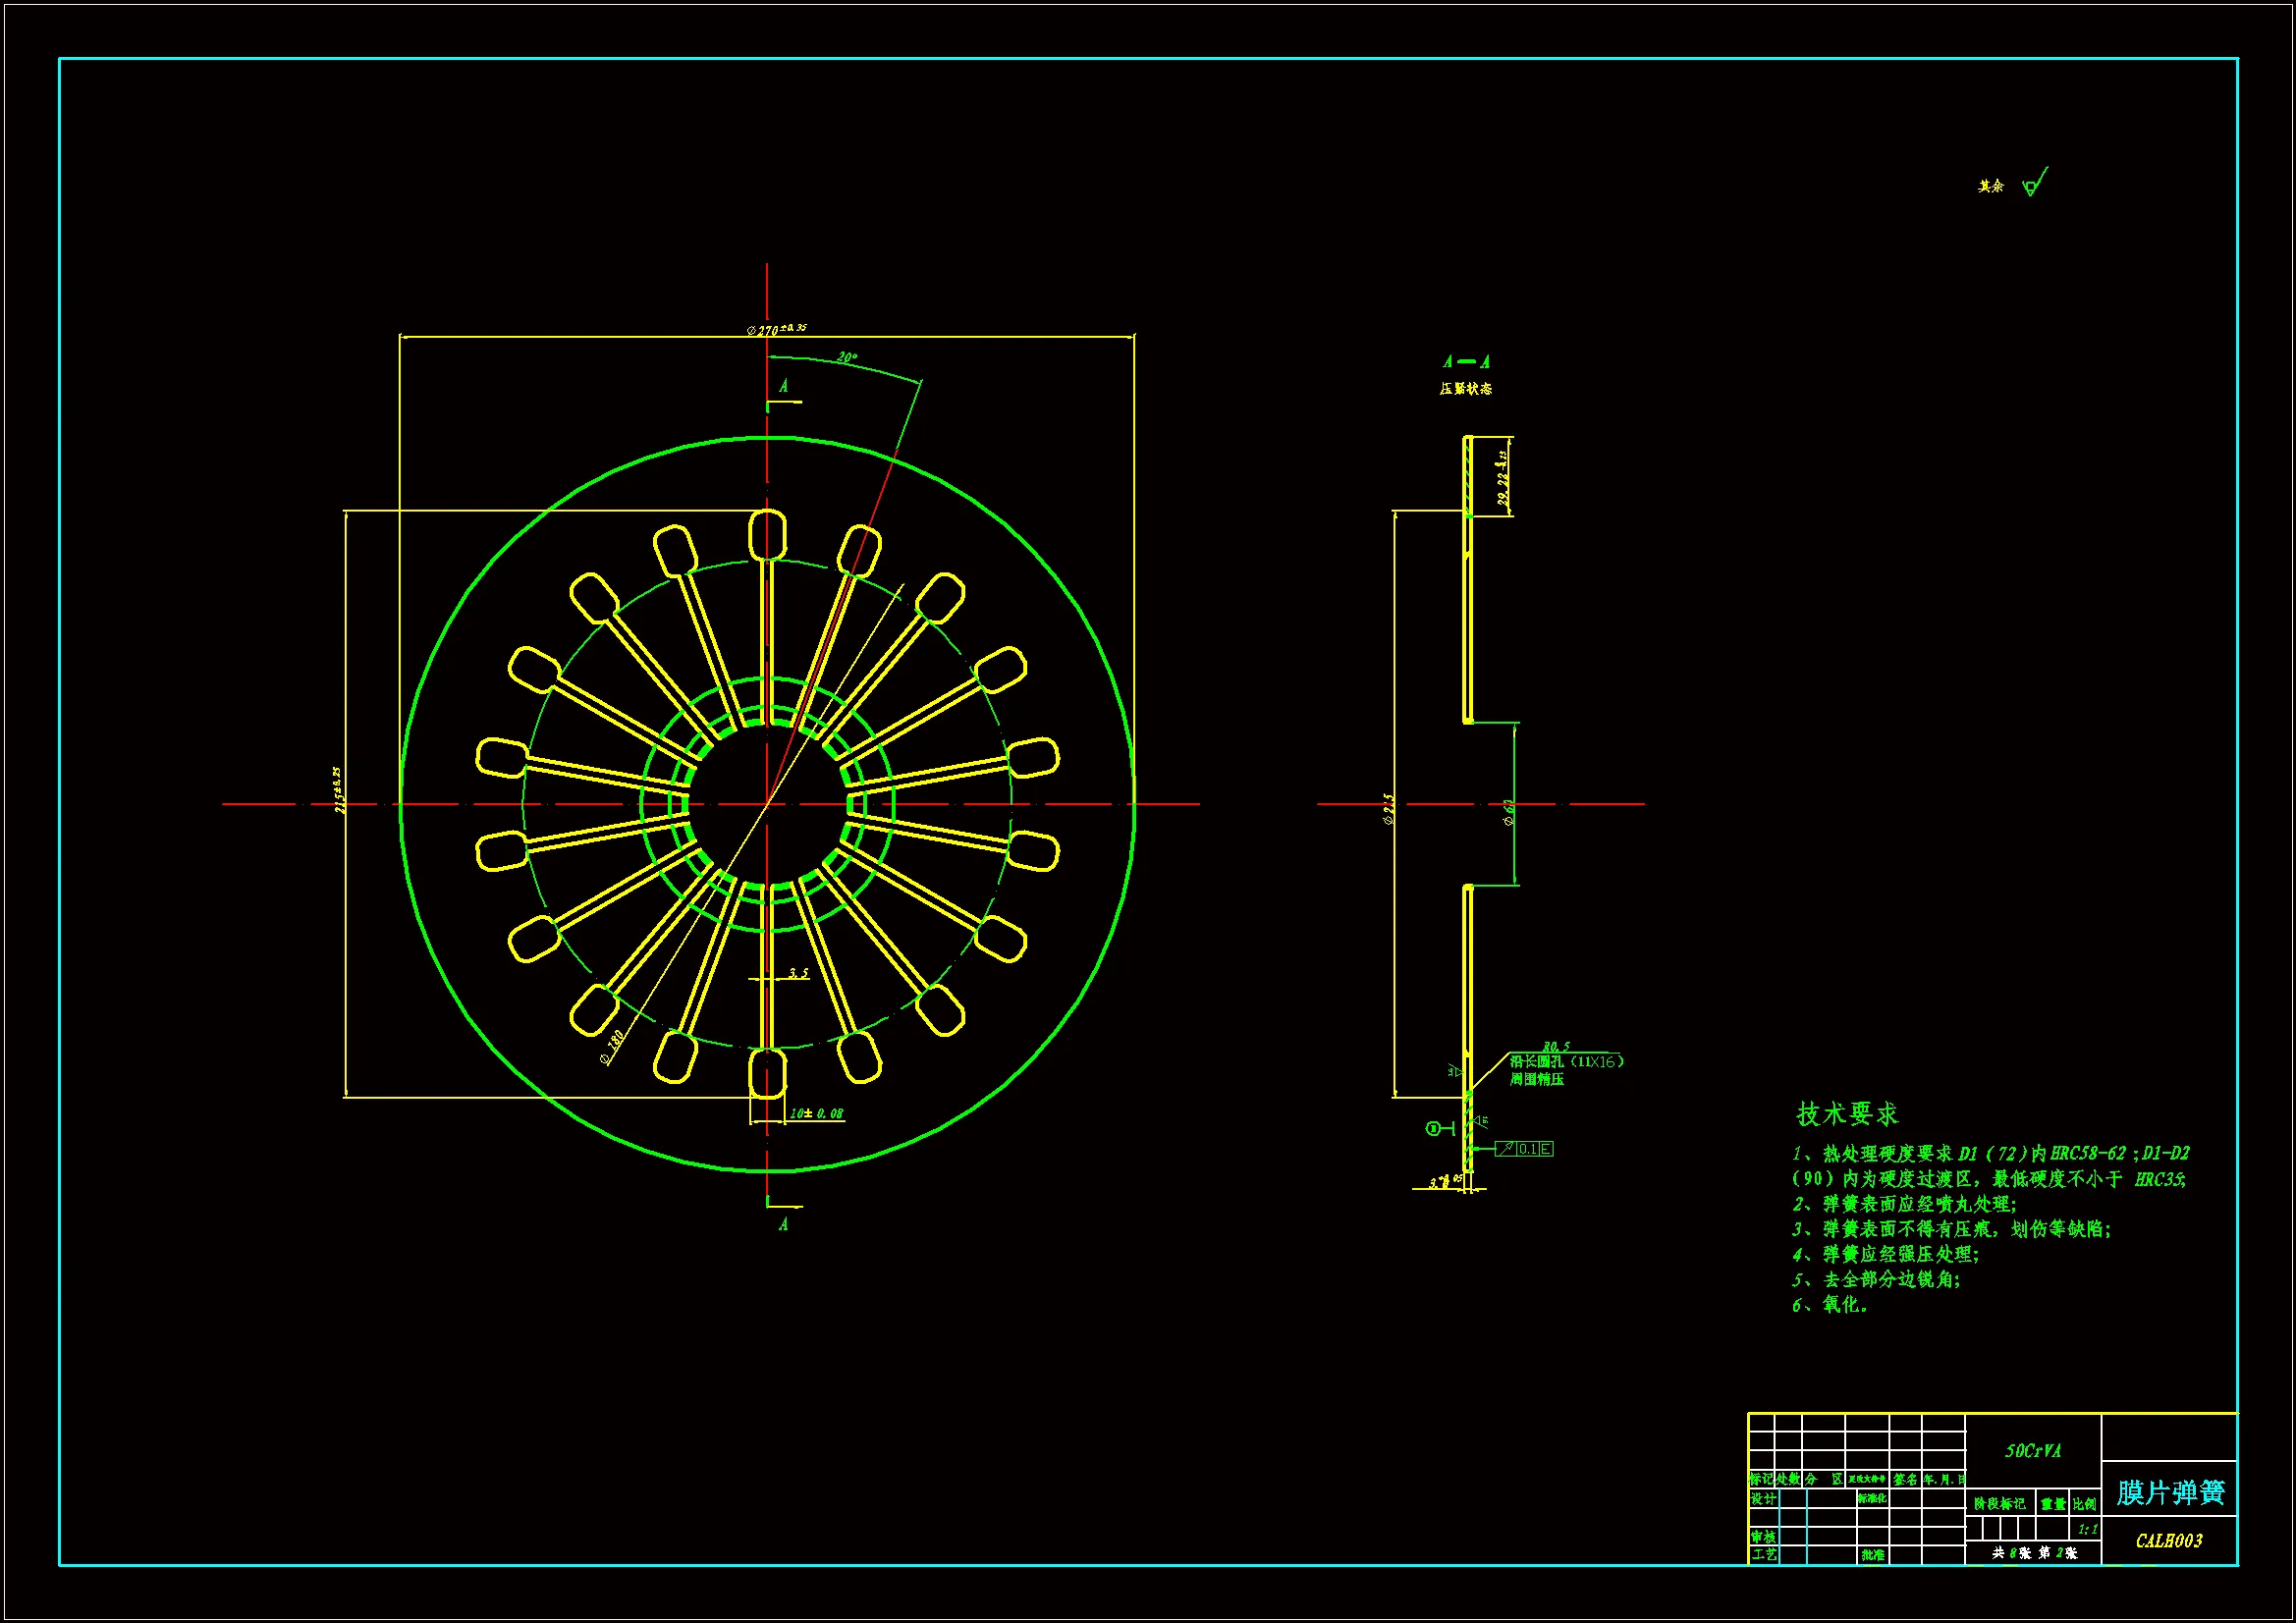Click the circled datum E symbol

[1434, 1129]
